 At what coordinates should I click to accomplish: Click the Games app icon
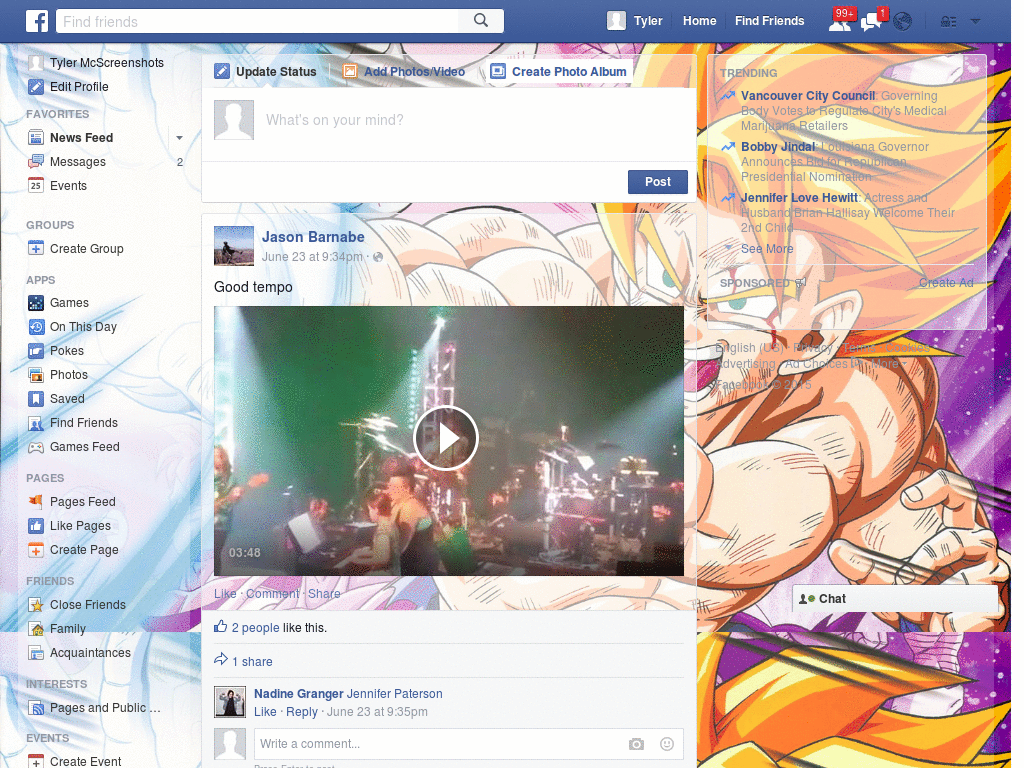coord(36,303)
